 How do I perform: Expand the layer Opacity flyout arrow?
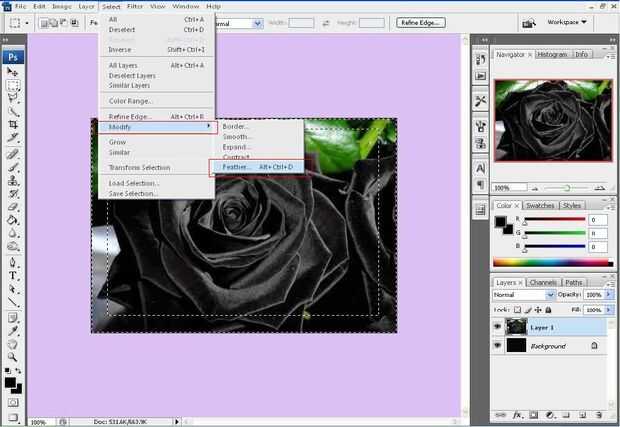(610, 296)
